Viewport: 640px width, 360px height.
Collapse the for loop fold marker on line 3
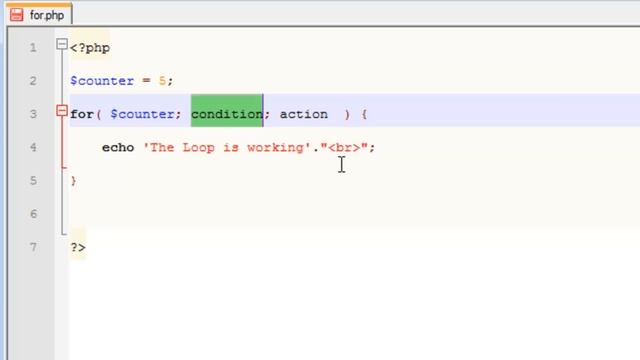62,110
